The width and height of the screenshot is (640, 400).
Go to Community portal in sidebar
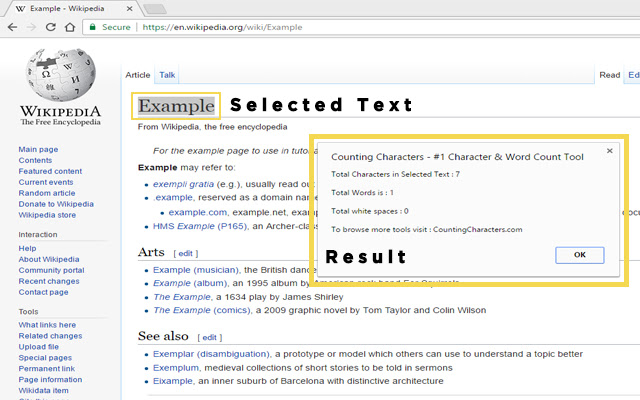[51, 270]
